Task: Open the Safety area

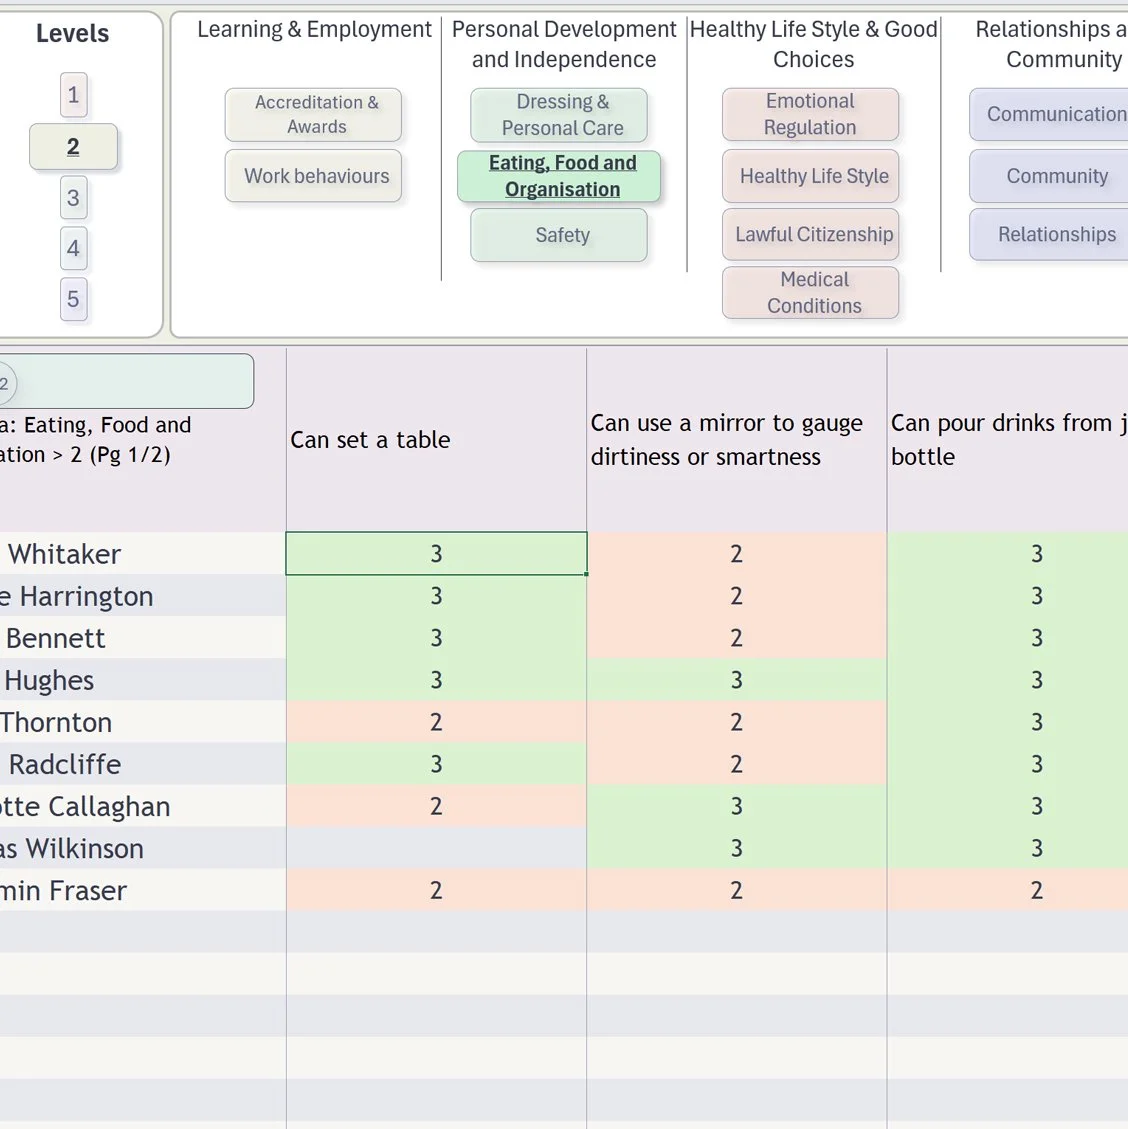Action: [559, 235]
